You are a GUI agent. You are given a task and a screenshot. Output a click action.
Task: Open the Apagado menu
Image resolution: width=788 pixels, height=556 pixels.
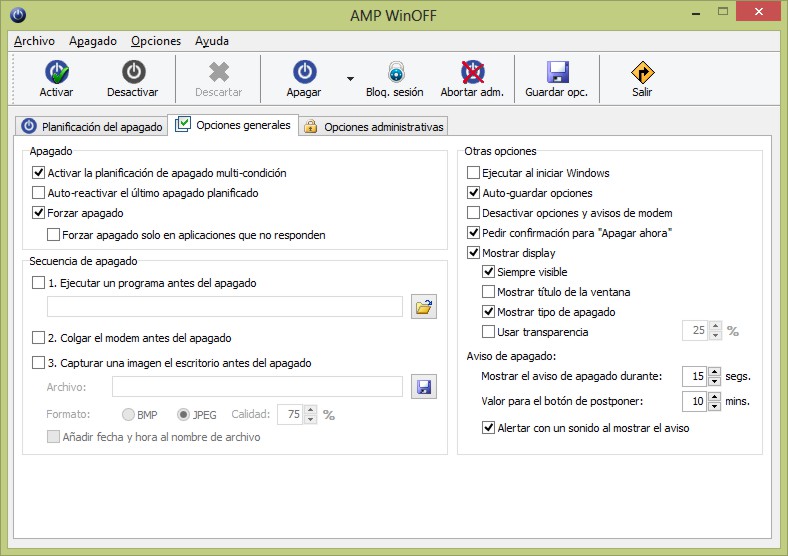[93, 41]
